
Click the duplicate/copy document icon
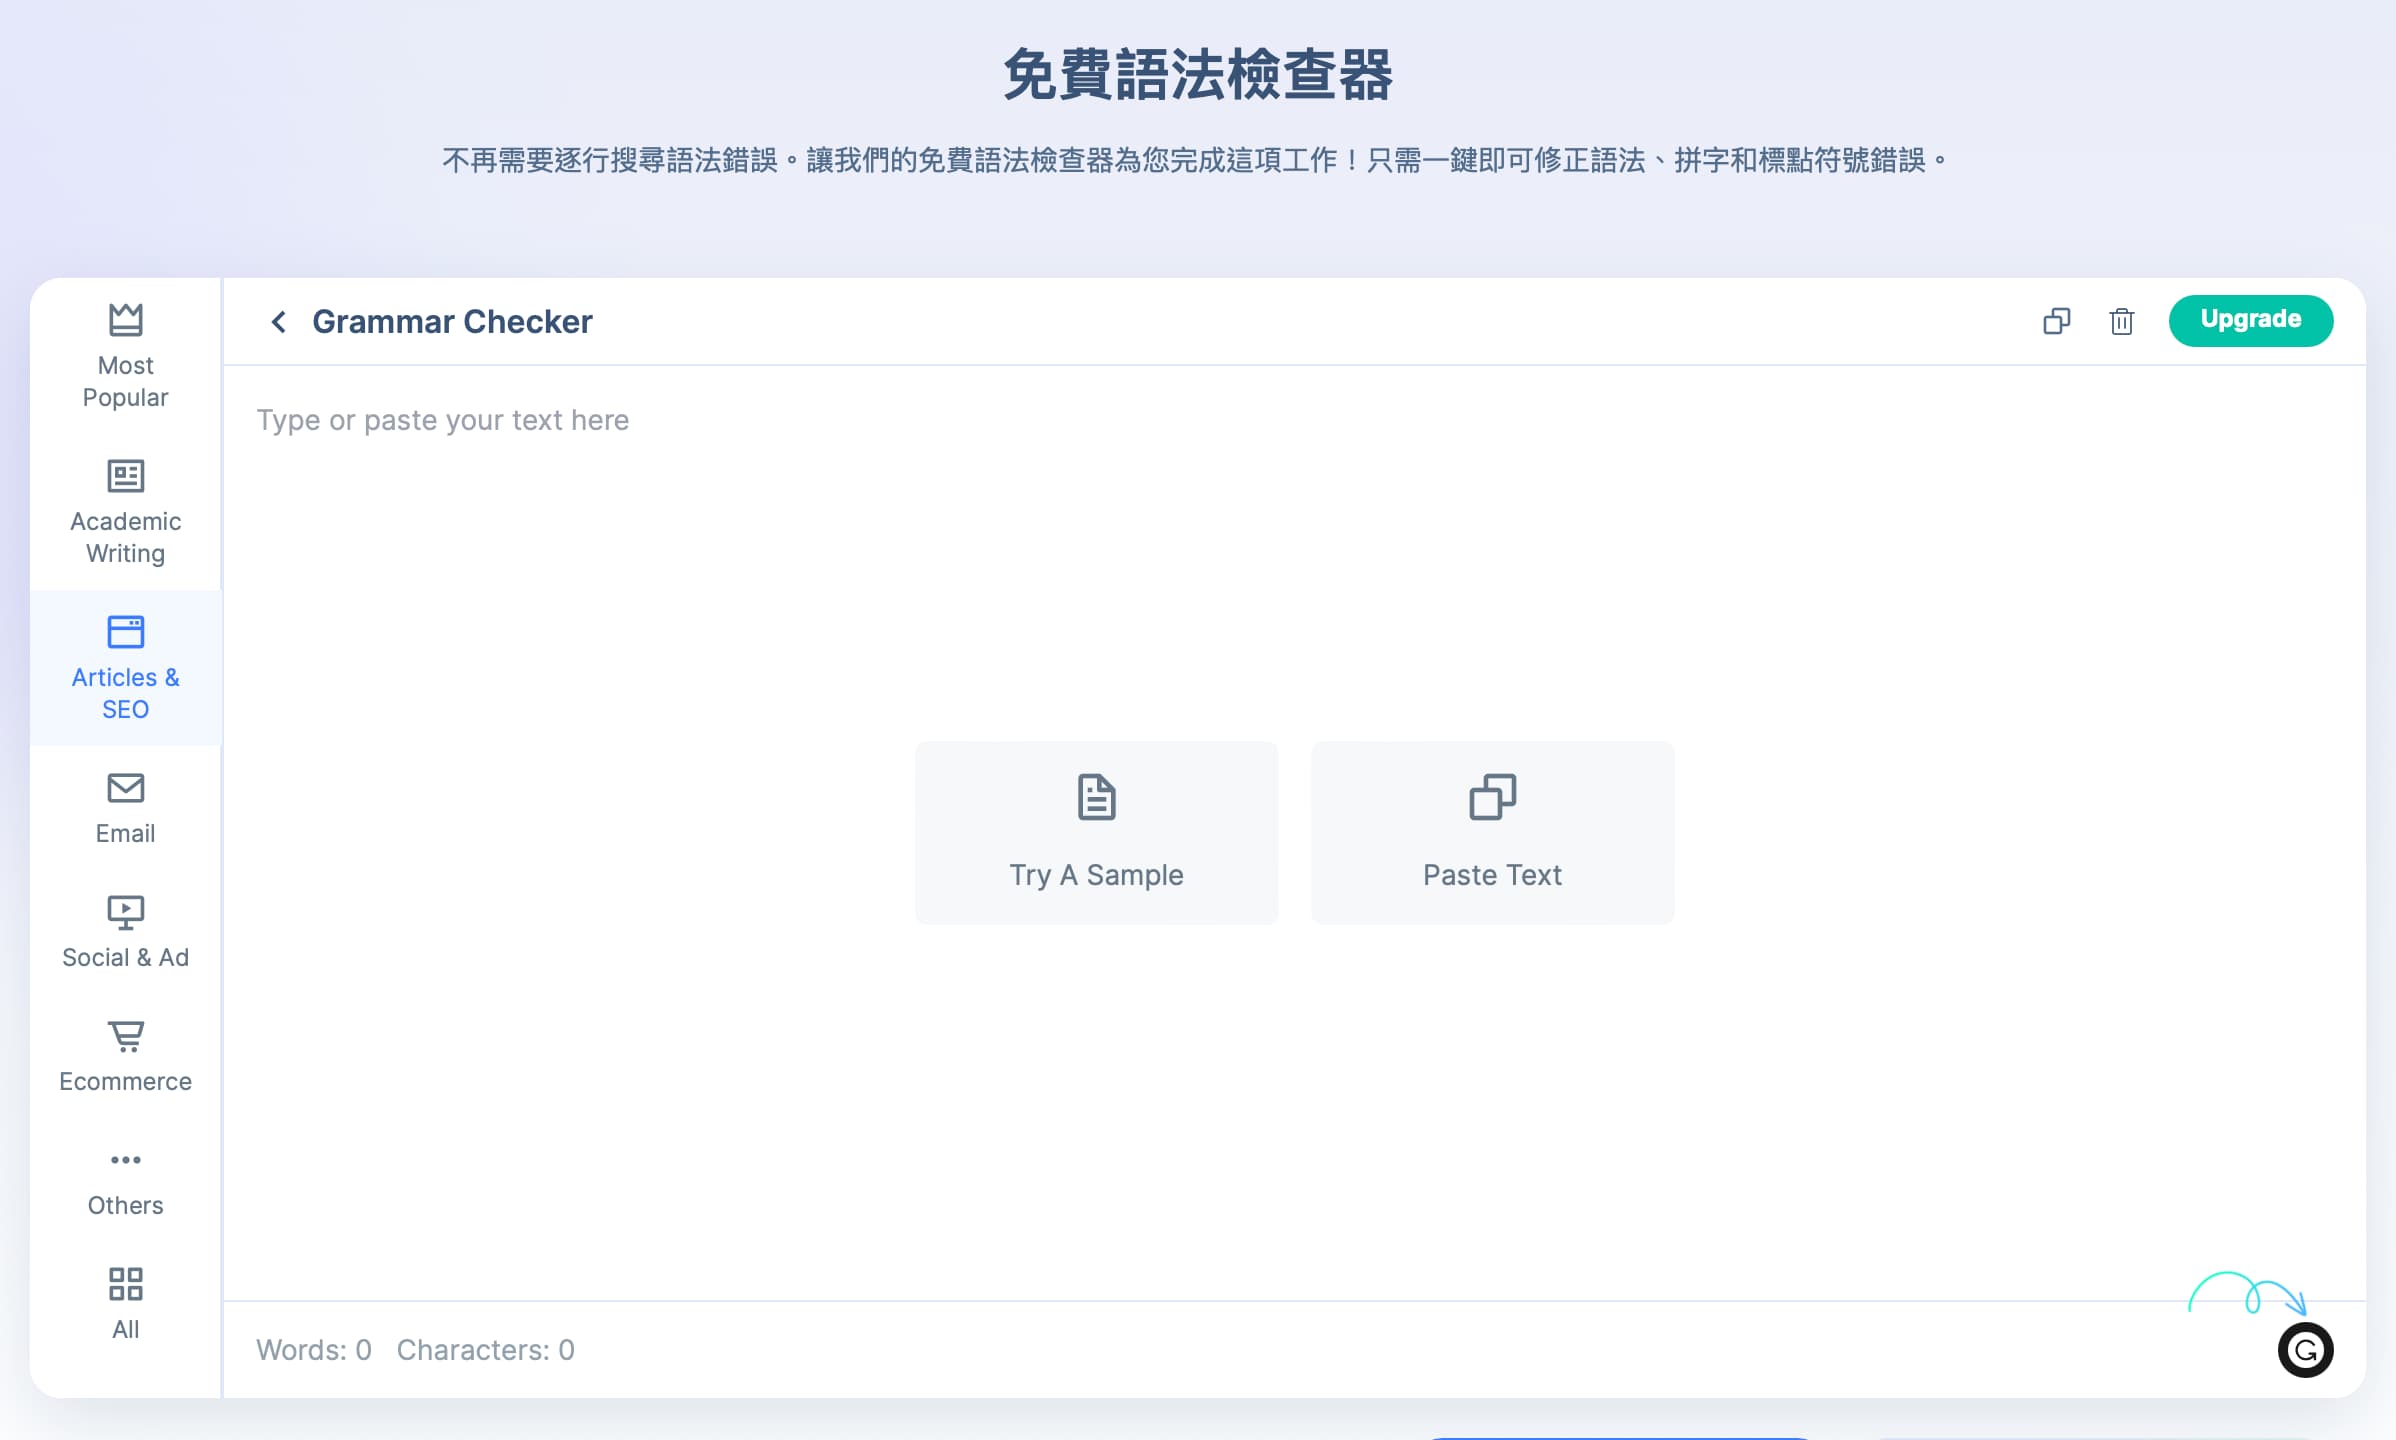coord(2055,320)
